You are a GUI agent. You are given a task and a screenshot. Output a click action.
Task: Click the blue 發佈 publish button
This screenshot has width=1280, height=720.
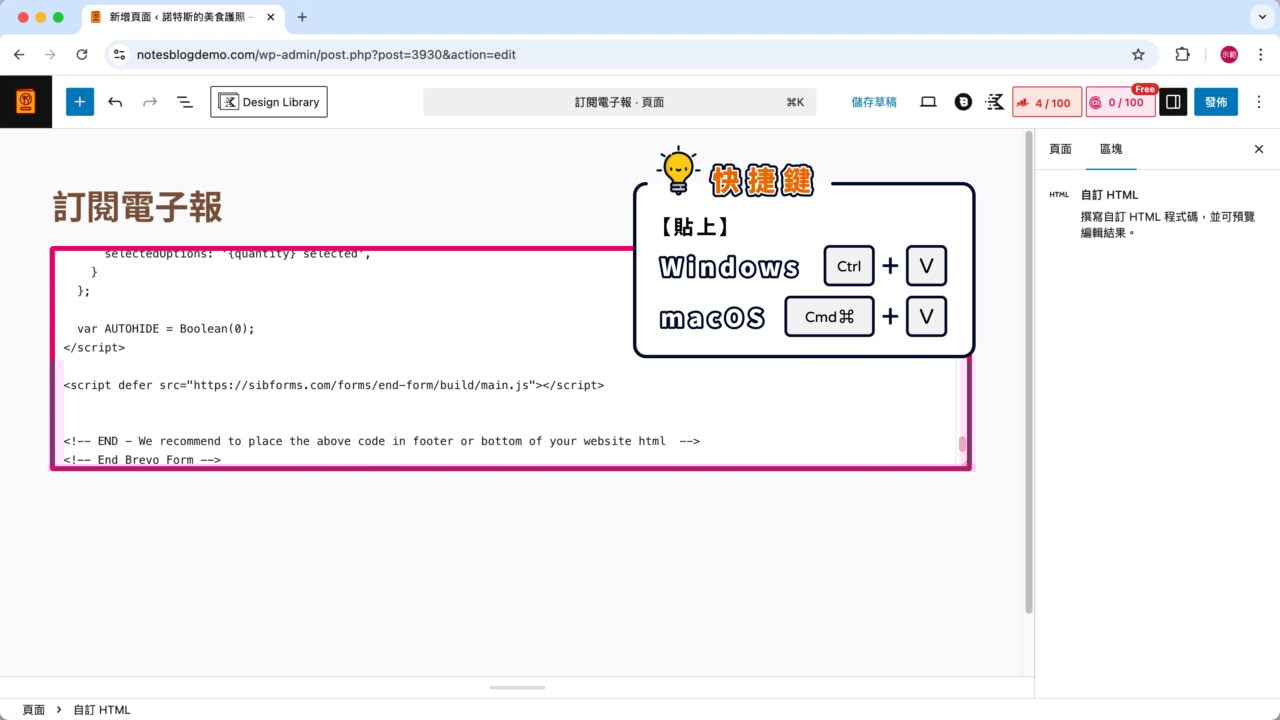coord(1215,101)
